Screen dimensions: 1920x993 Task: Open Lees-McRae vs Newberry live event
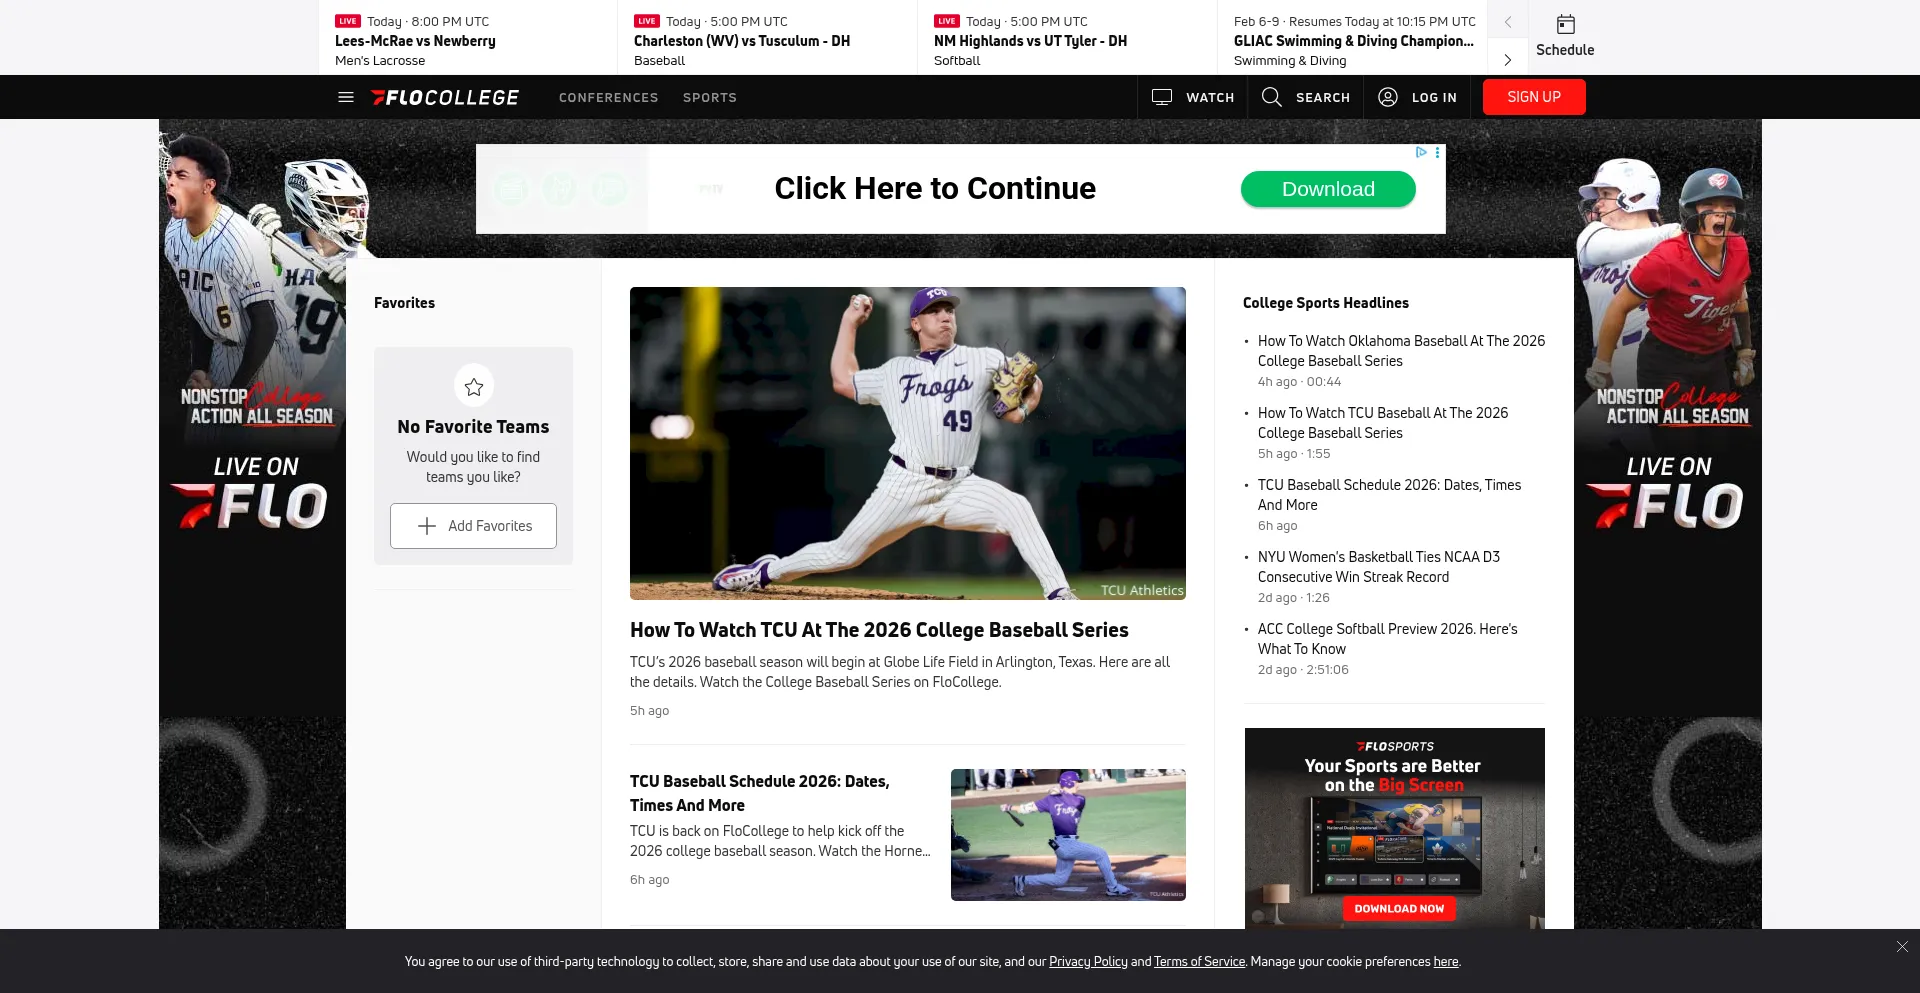click(468, 38)
